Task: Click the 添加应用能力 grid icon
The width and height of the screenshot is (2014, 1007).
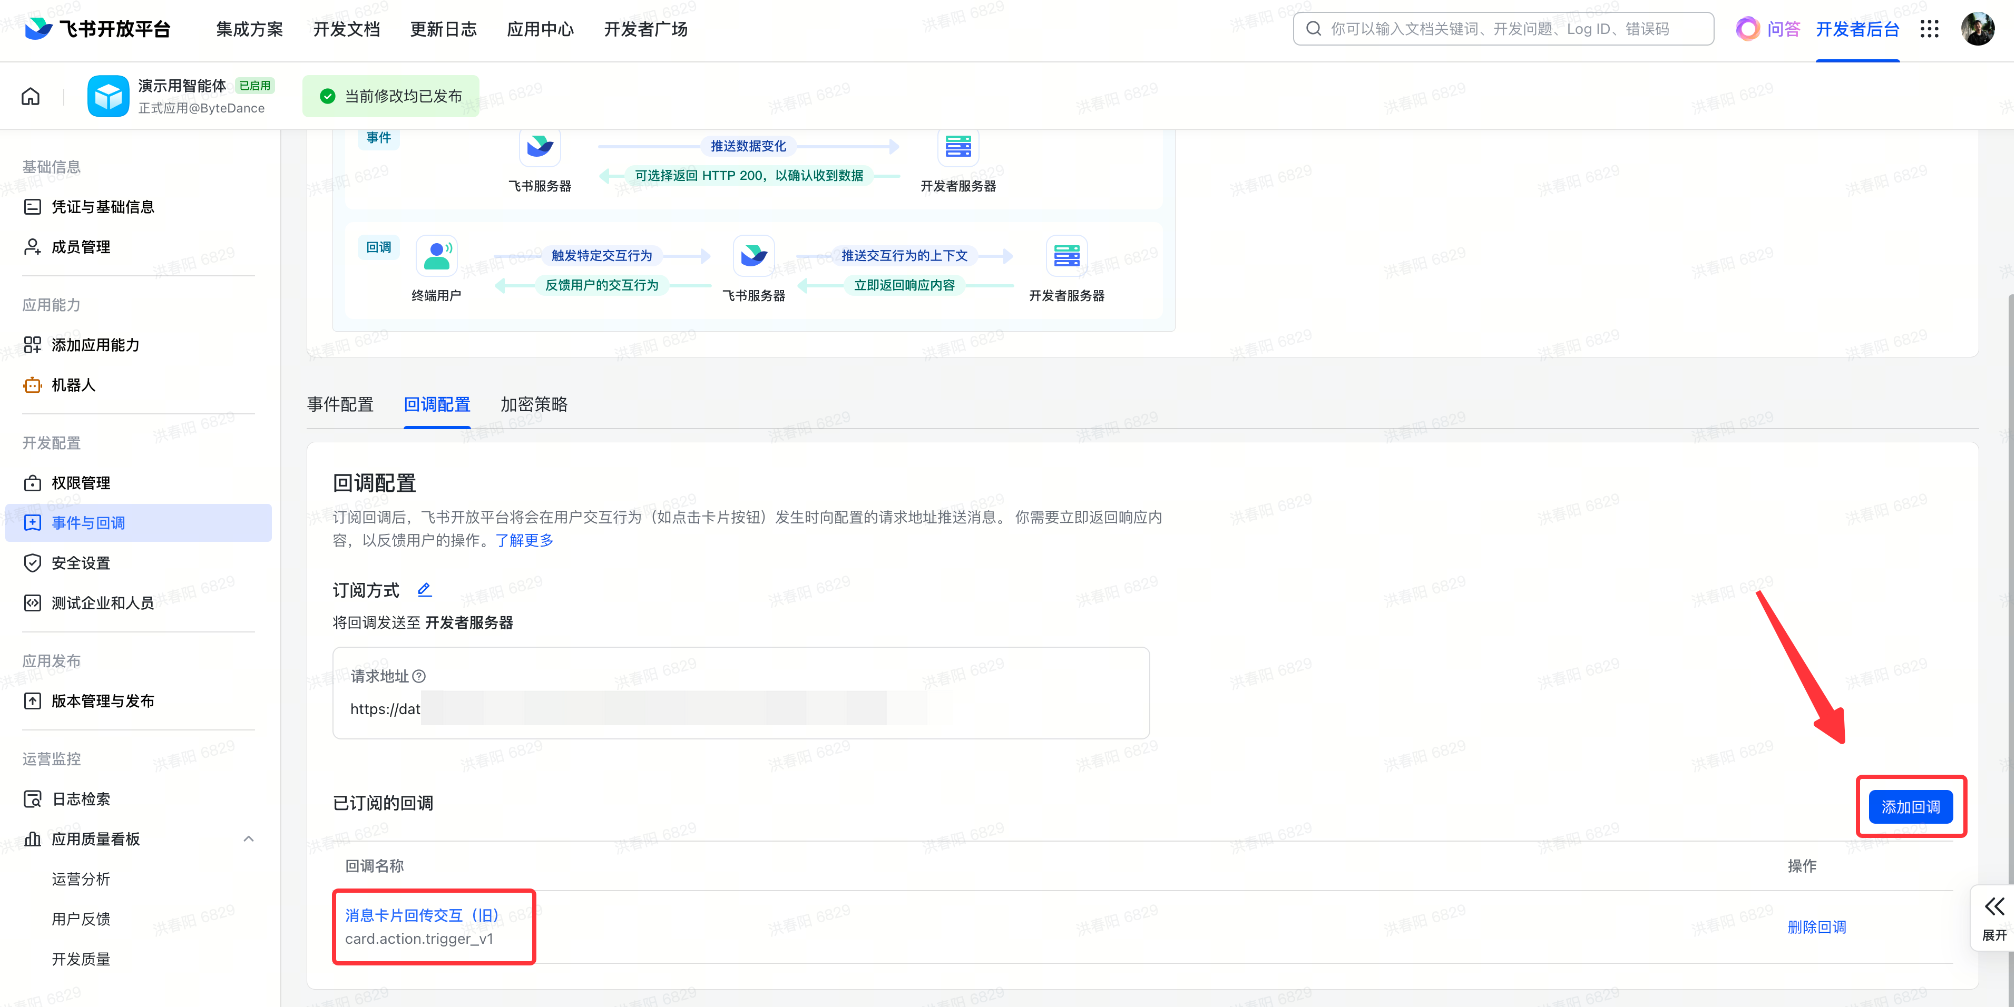Action: (33, 345)
